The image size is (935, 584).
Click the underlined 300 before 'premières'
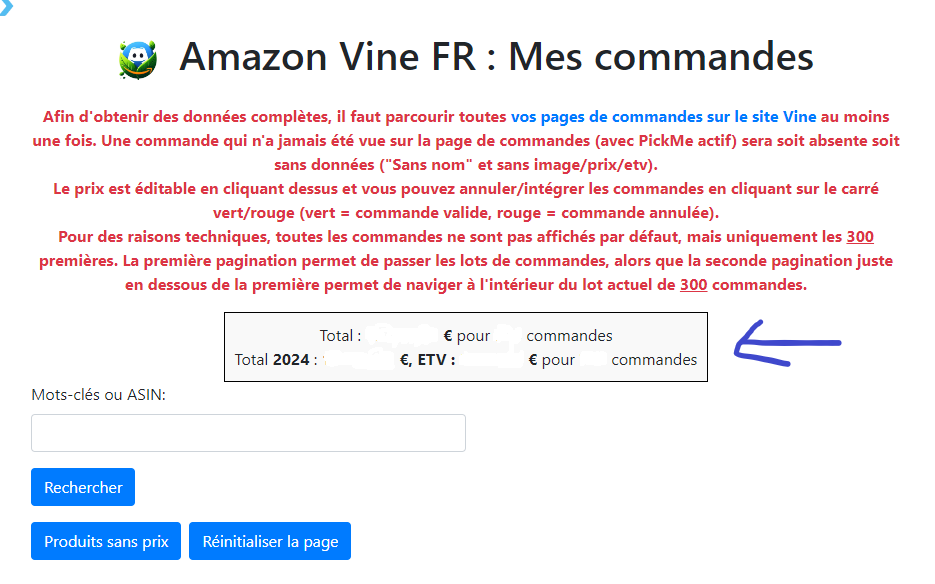coord(860,237)
